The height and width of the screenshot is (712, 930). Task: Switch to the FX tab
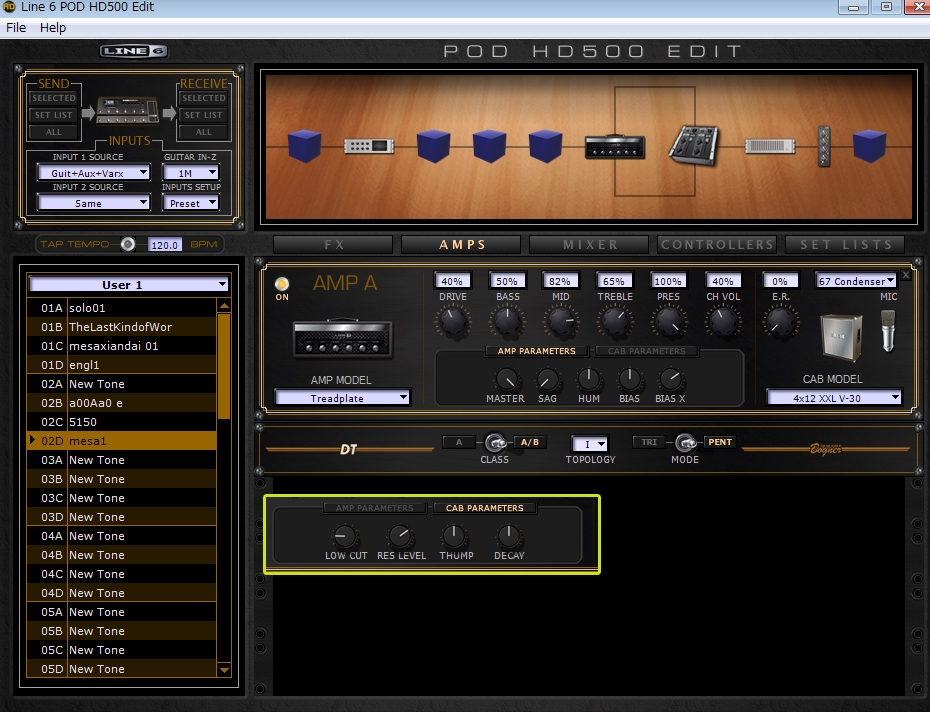(333, 244)
